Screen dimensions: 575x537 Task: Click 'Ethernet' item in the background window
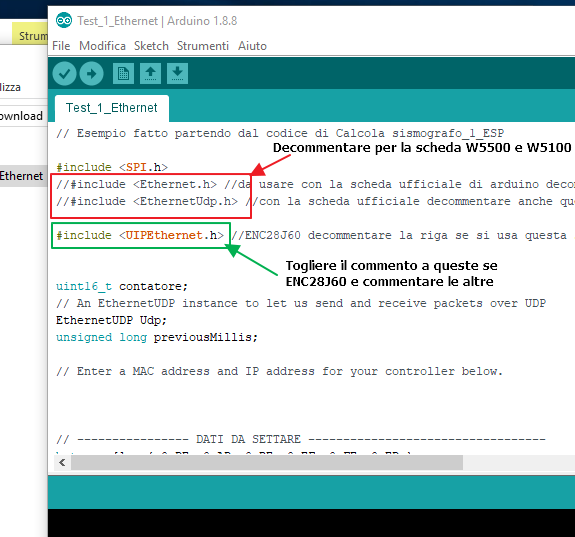[x=21, y=176]
